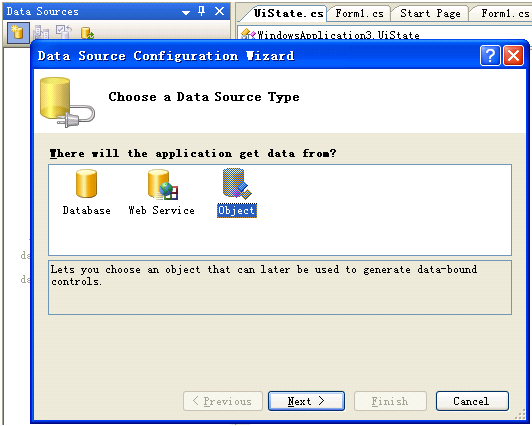Viewport: 532px width, 426px height.
Task: Click the third Data Sources toolbar icon
Action: click(64, 32)
